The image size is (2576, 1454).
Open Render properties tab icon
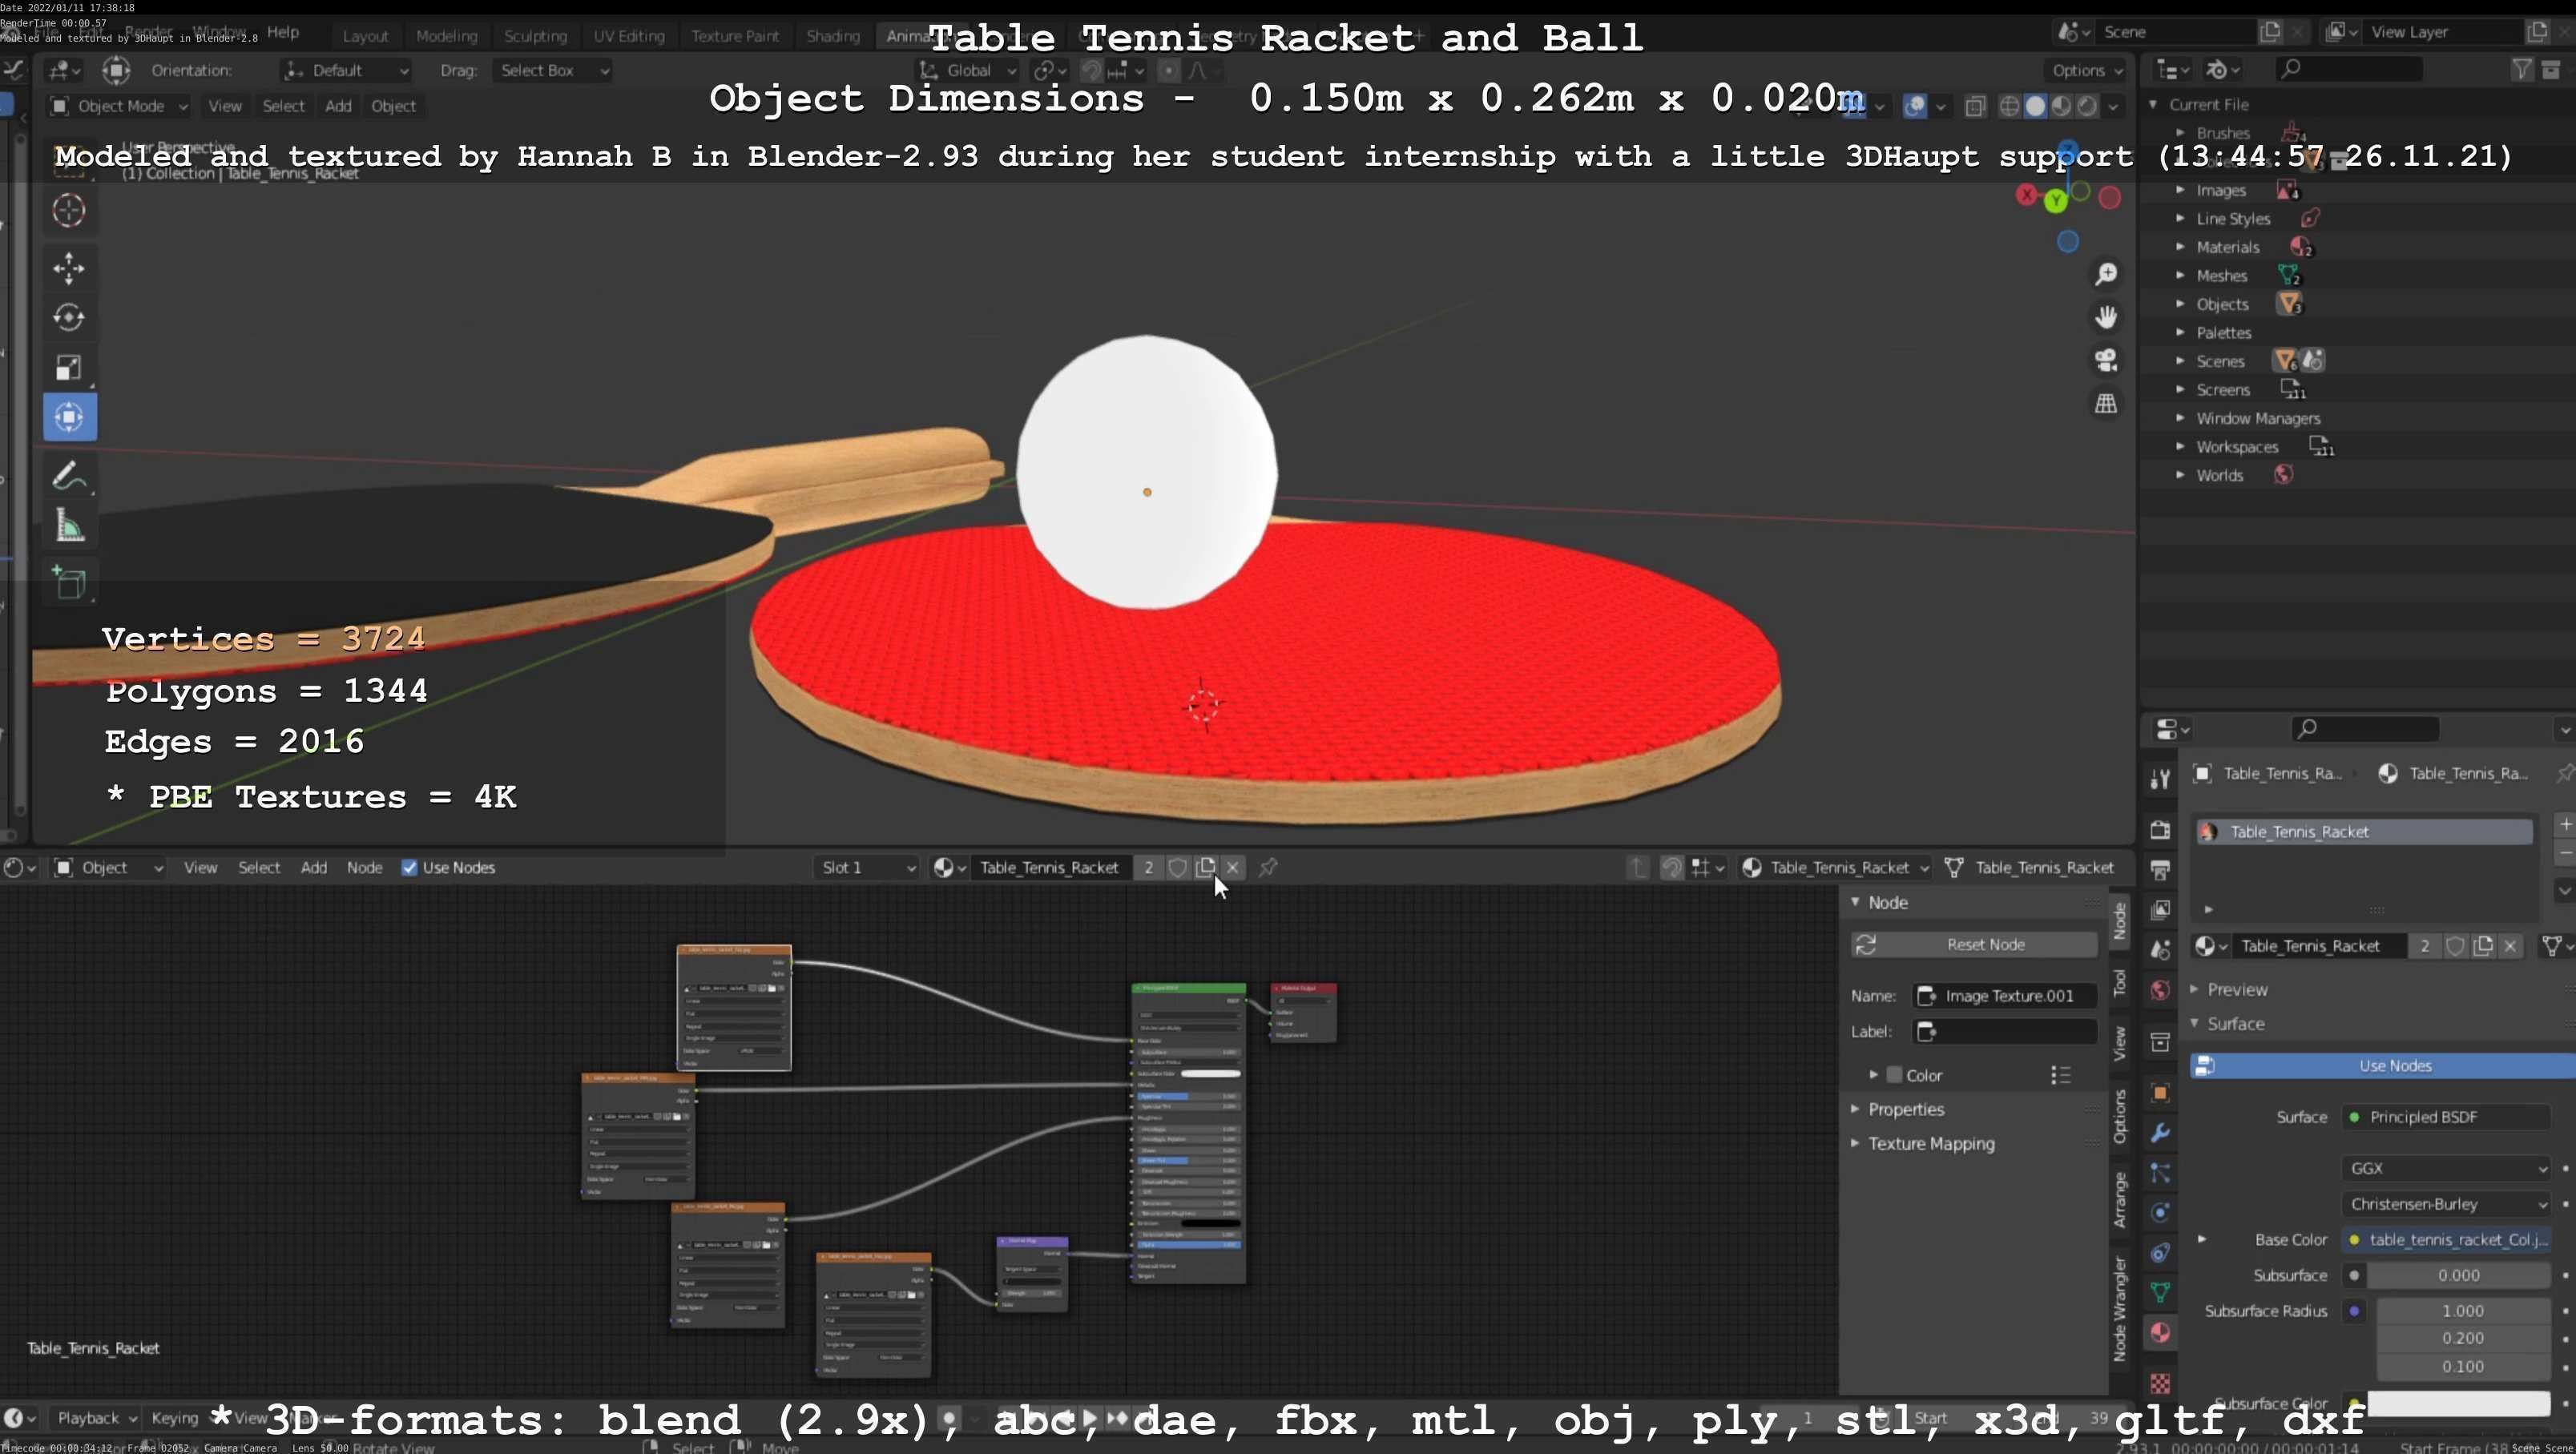[2160, 830]
